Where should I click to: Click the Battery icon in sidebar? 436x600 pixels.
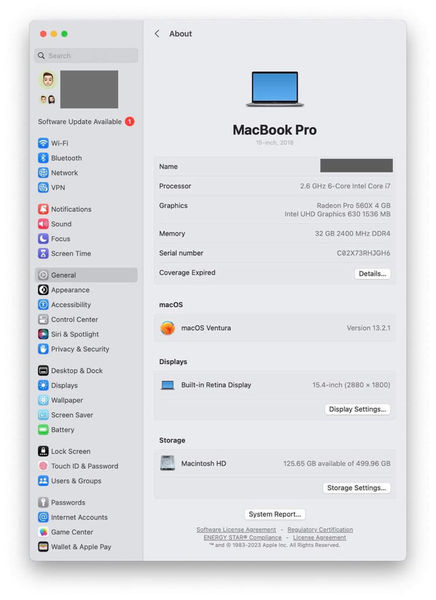tap(43, 430)
